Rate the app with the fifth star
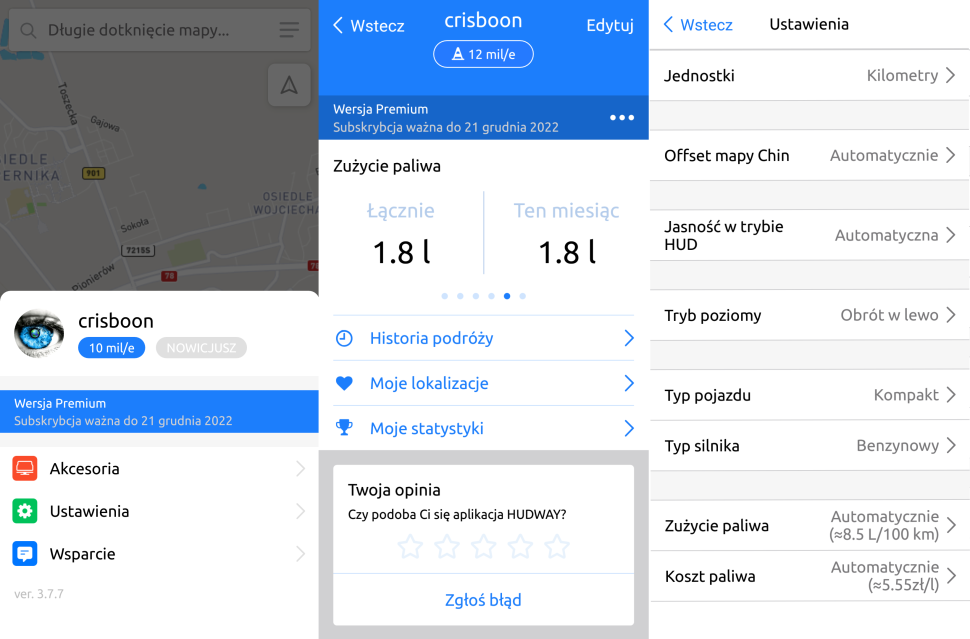This screenshot has height=639, width=970. click(x=557, y=546)
